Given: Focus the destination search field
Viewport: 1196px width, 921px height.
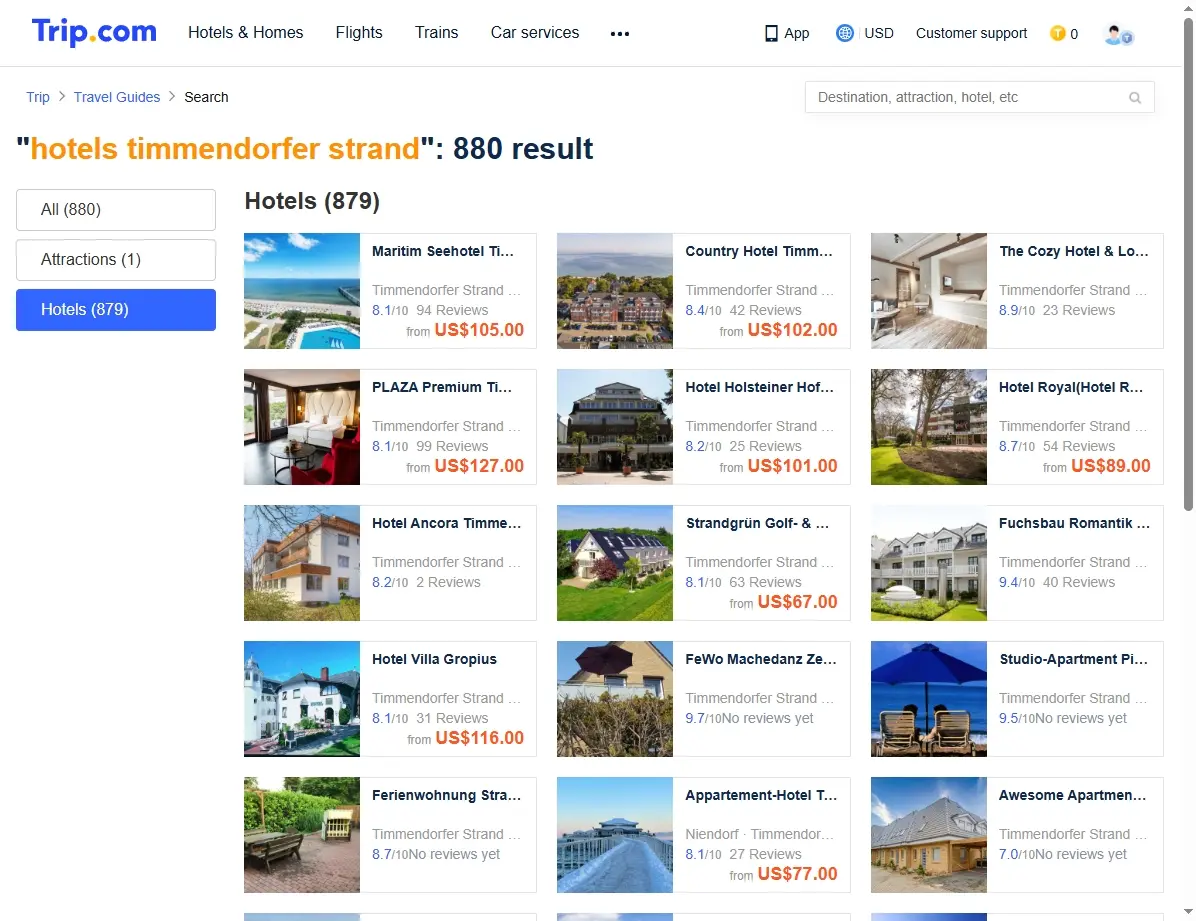Looking at the screenshot, I should pos(979,97).
